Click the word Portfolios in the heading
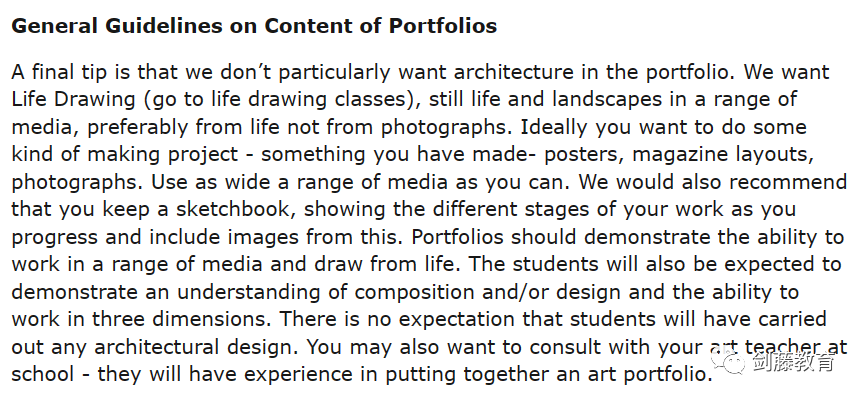 click(x=443, y=25)
